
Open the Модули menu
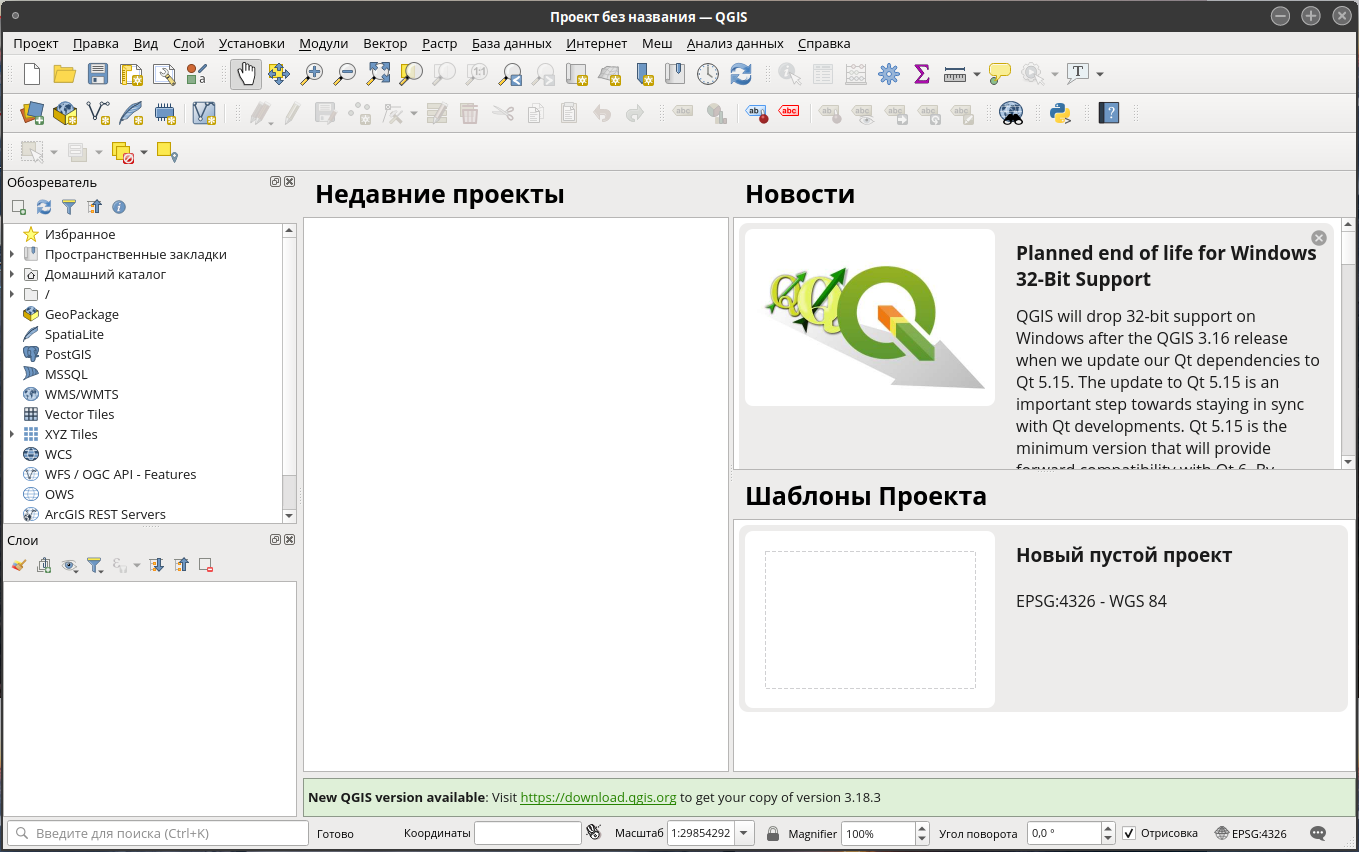tap(323, 43)
